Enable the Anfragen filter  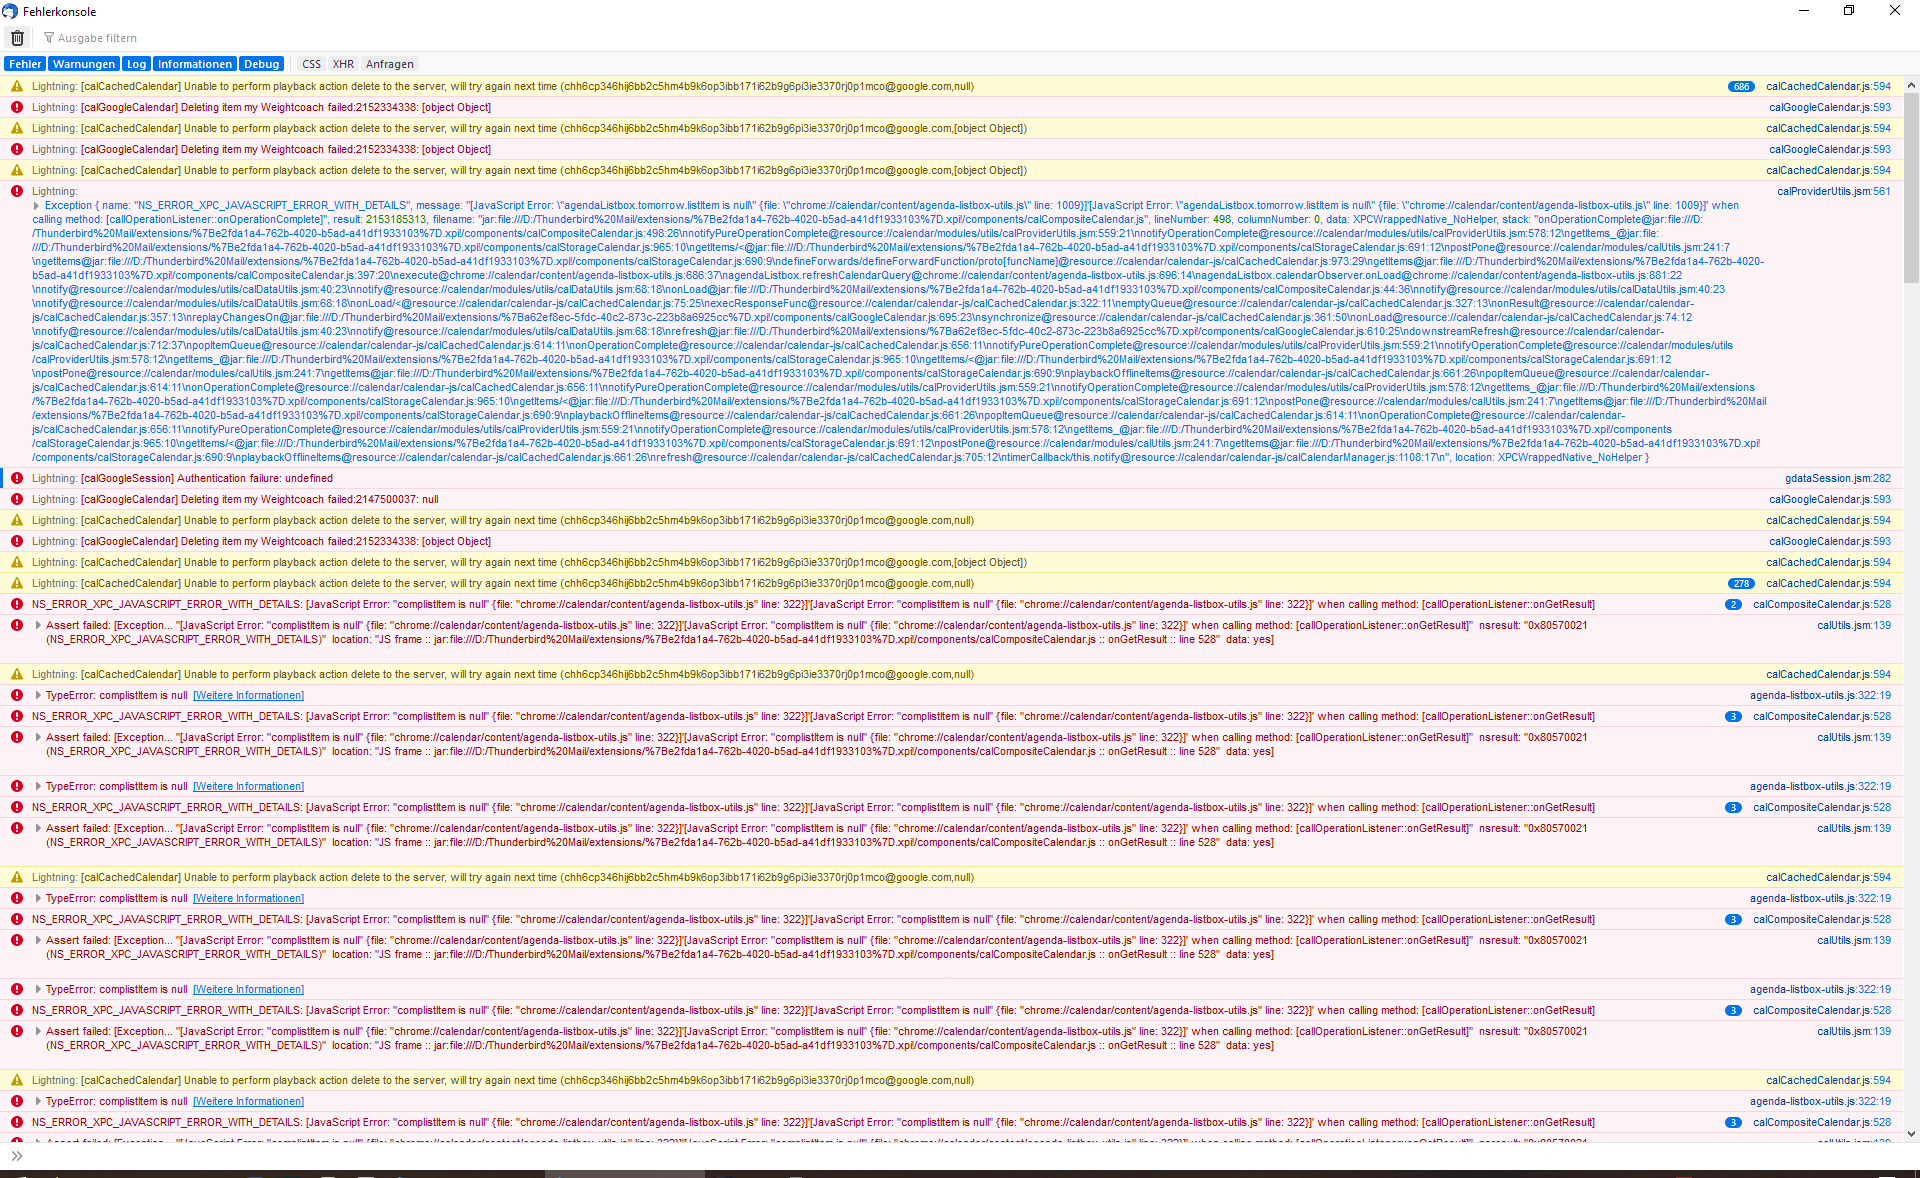click(389, 64)
